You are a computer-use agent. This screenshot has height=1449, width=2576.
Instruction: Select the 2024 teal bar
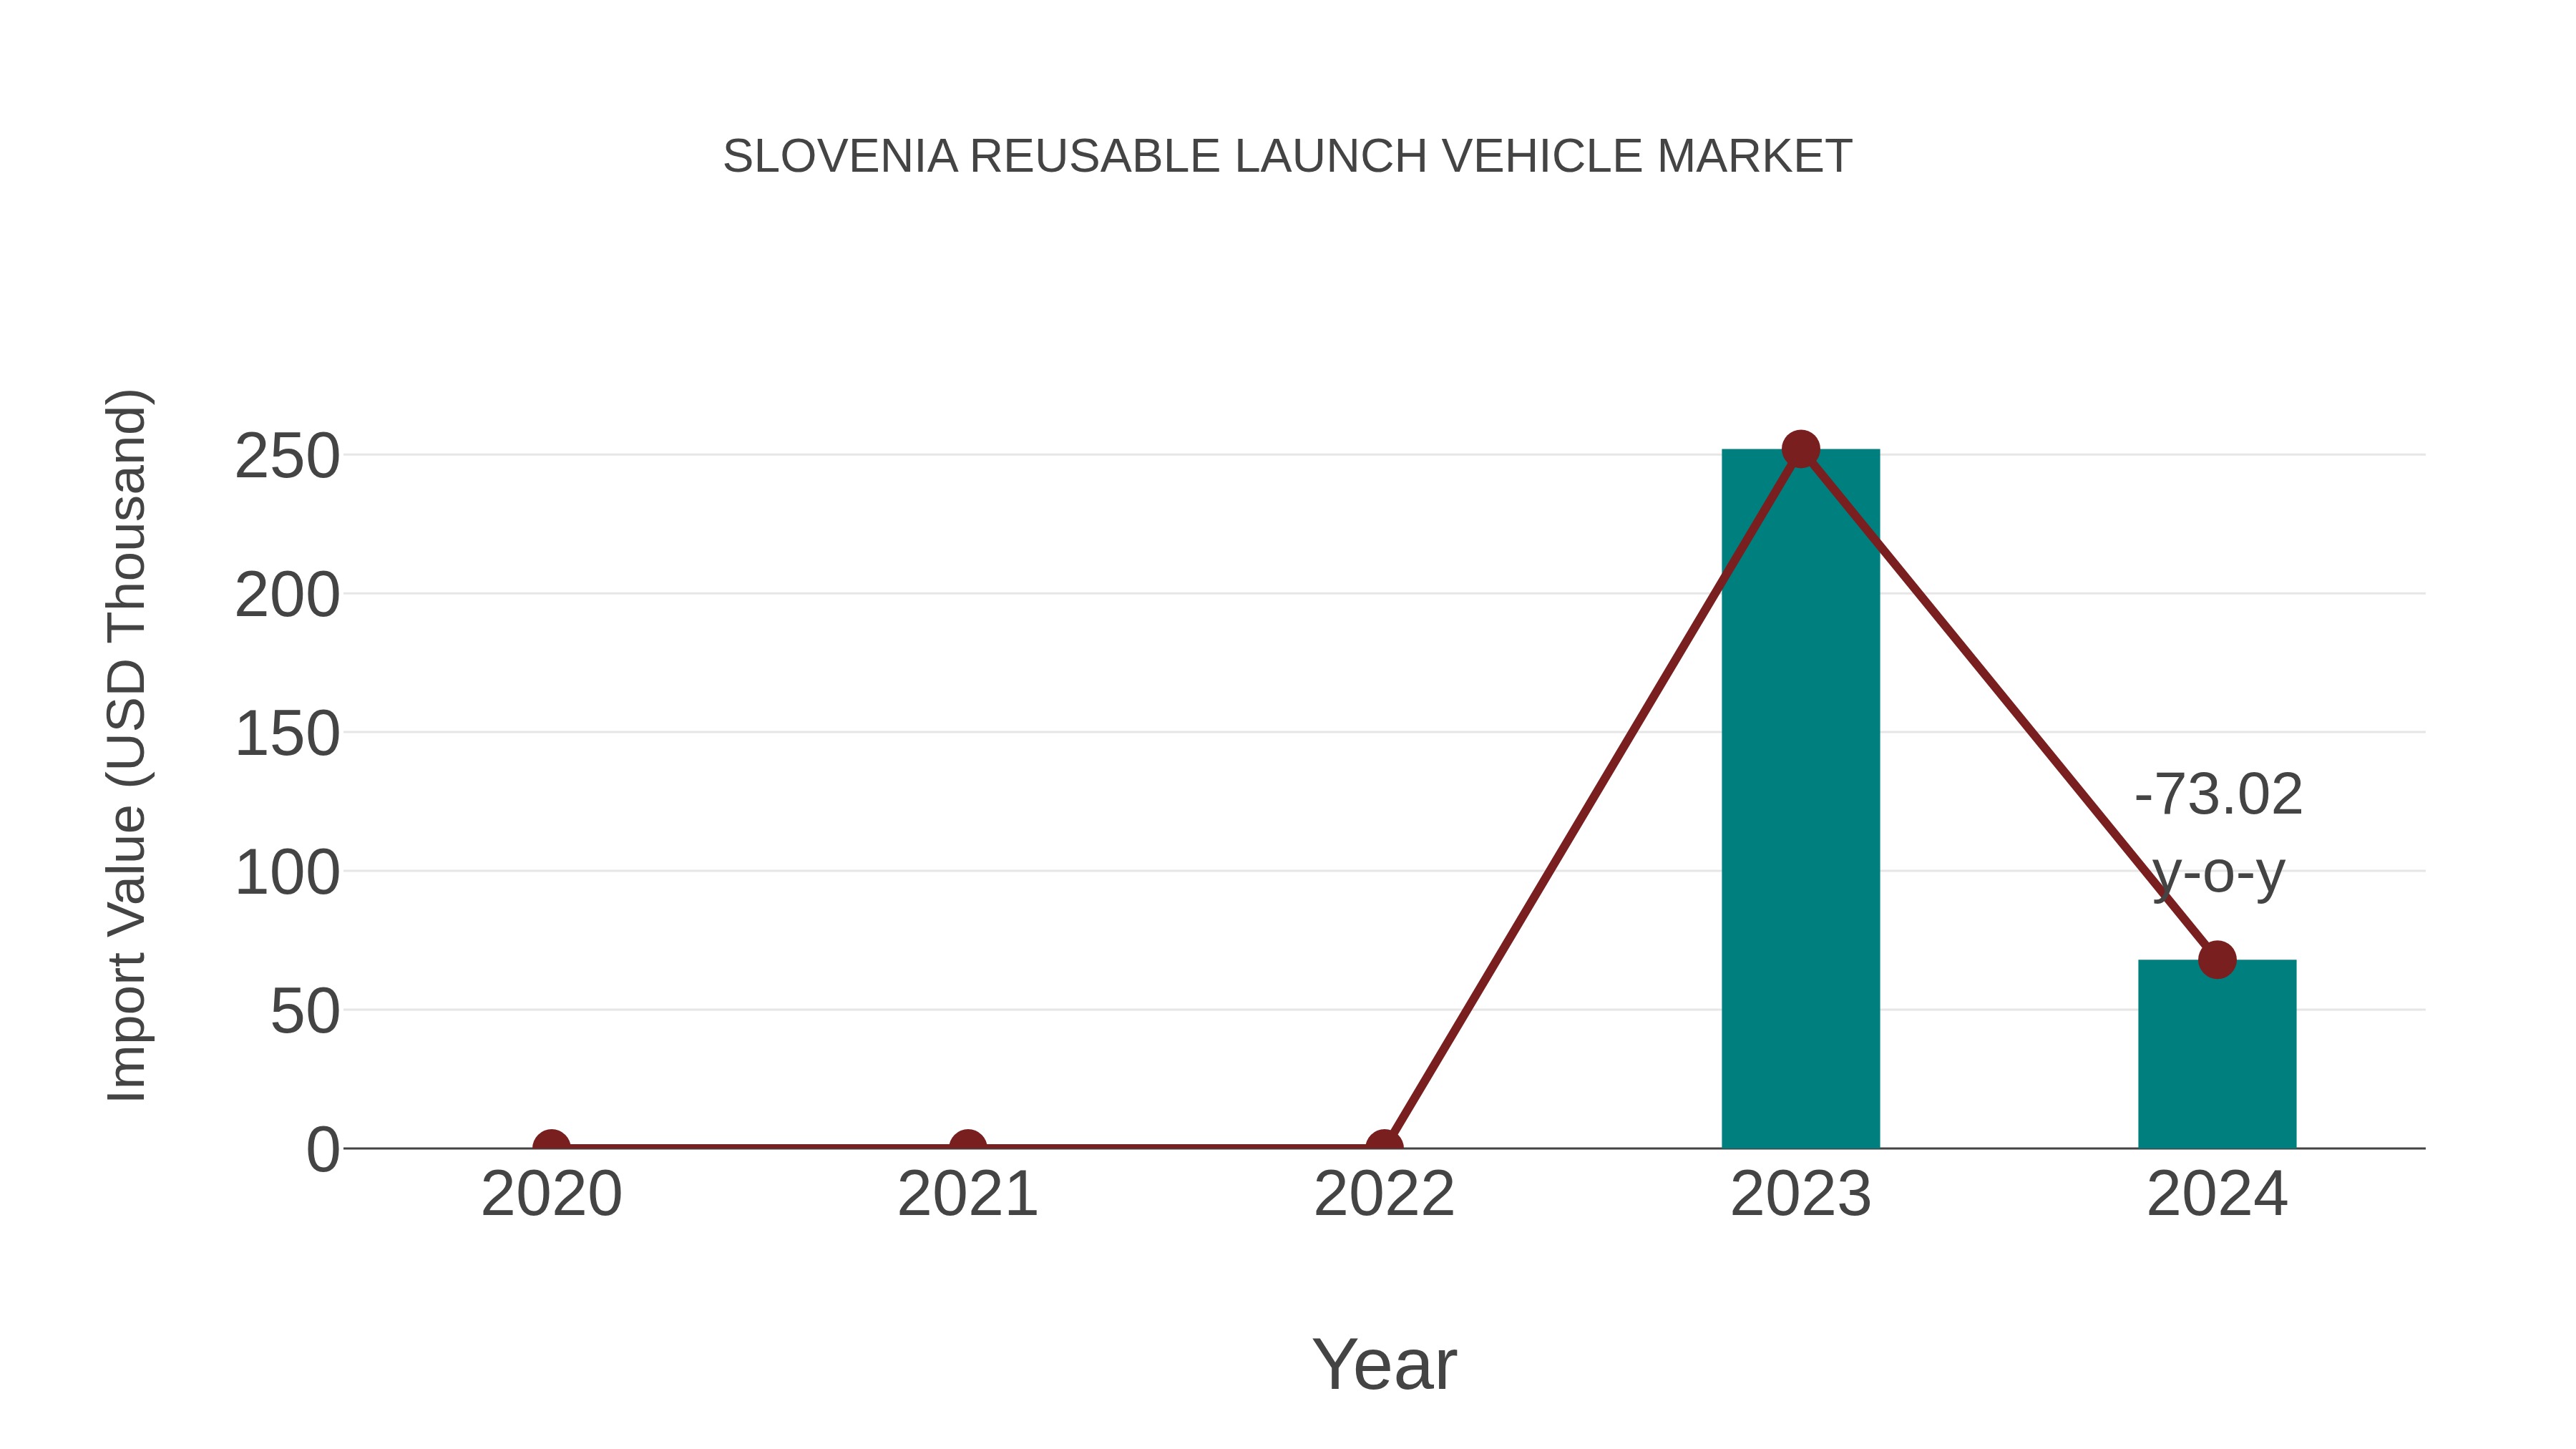pos(2217,1054)
